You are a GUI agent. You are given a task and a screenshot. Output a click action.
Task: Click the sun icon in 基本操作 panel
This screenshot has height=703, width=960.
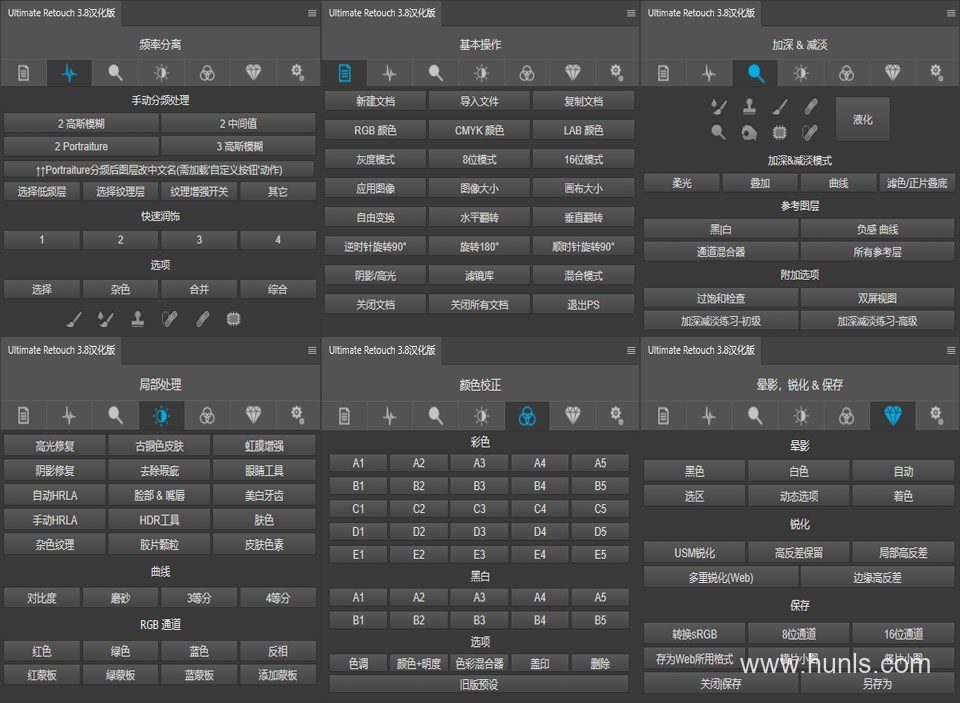pyautogui.click(x=481, y=73)
